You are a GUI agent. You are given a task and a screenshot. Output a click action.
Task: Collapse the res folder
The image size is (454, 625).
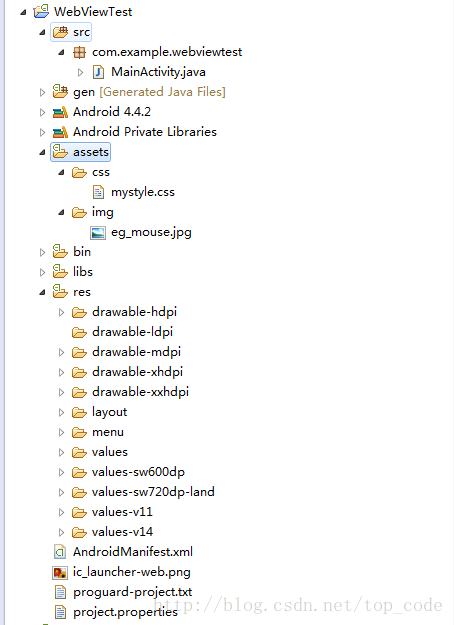42,292
